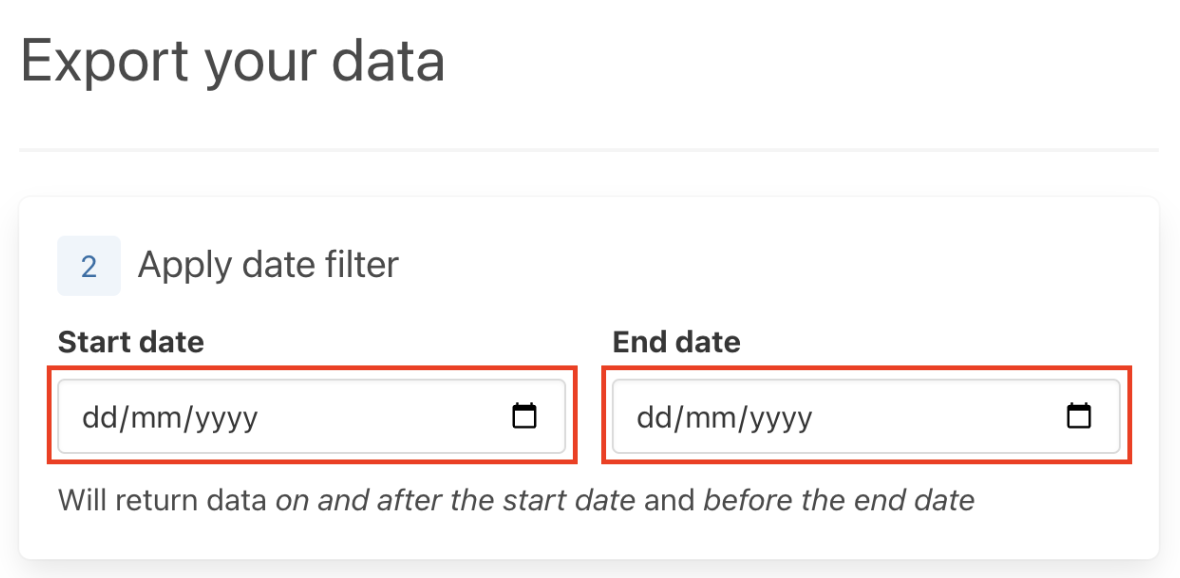Open the End date calendar picker icon

1079,416
